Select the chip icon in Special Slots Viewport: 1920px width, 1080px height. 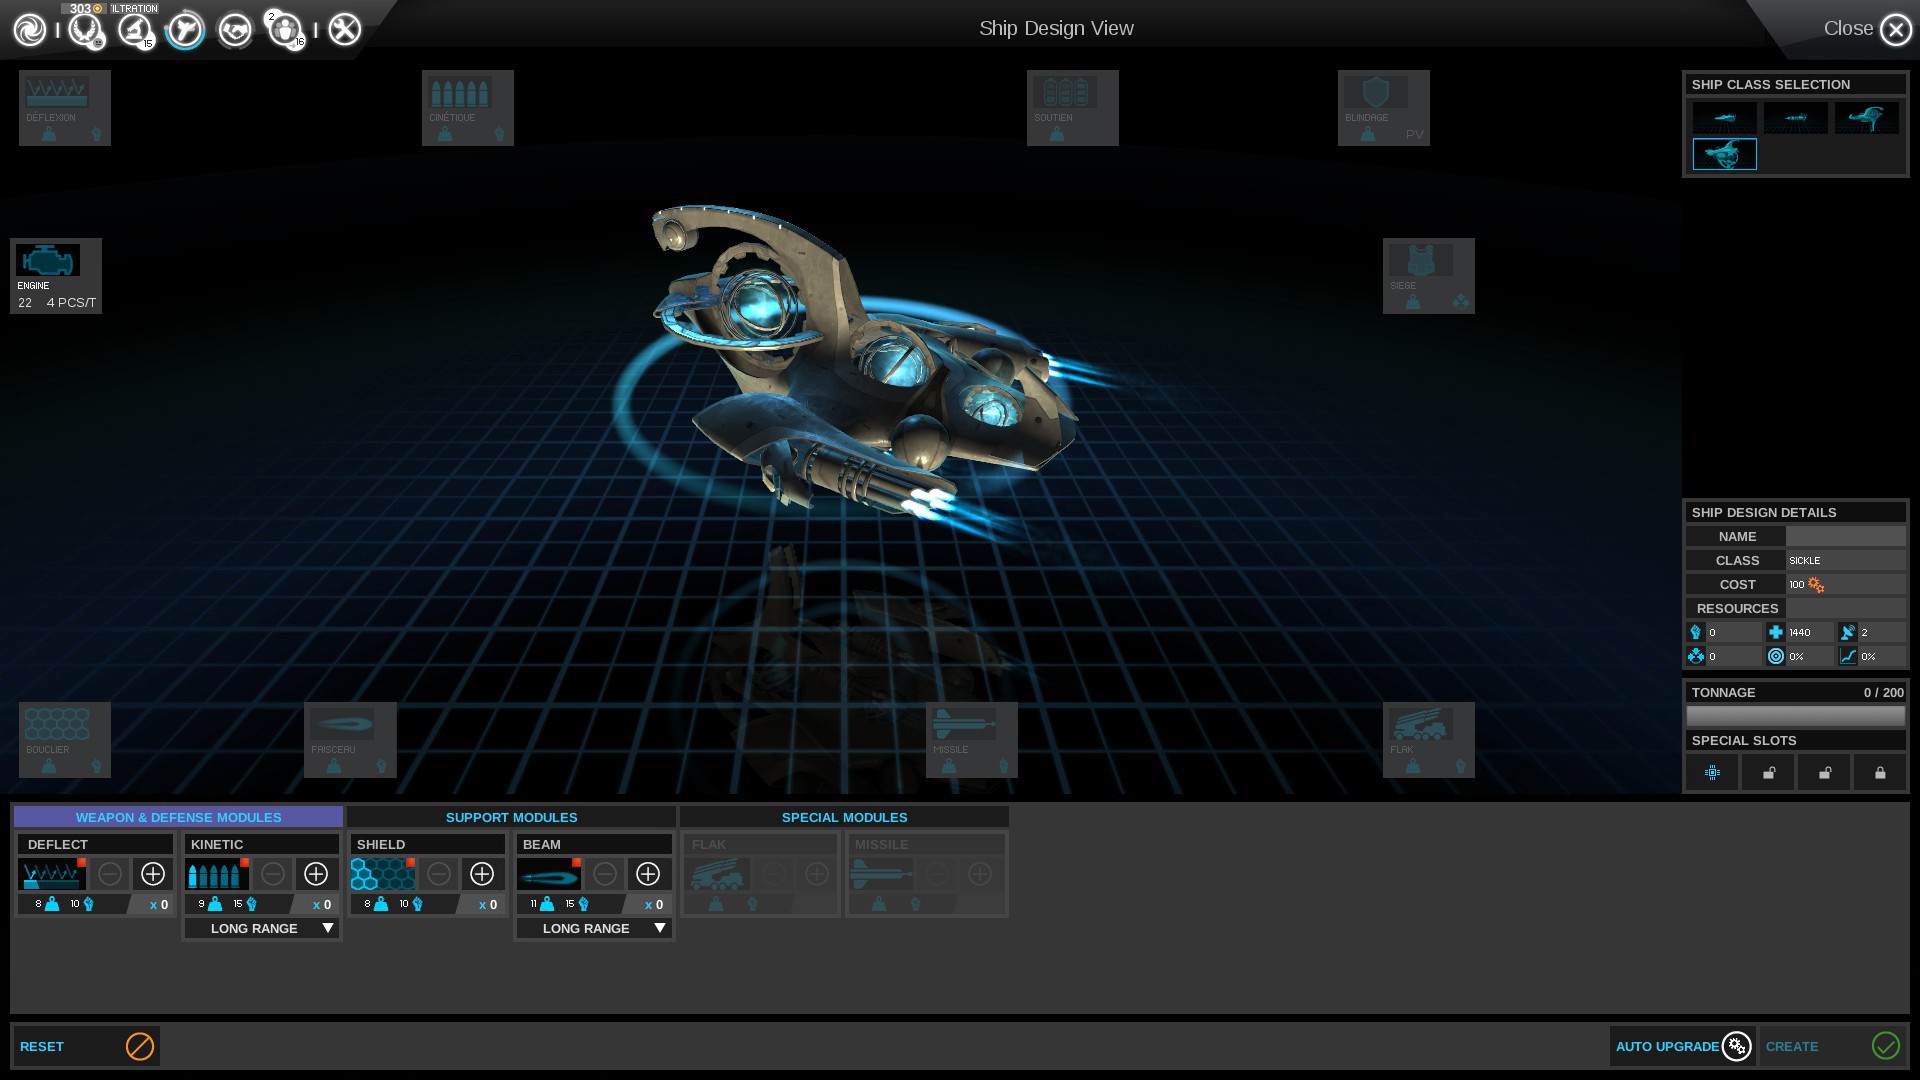tap(1712, 772)
